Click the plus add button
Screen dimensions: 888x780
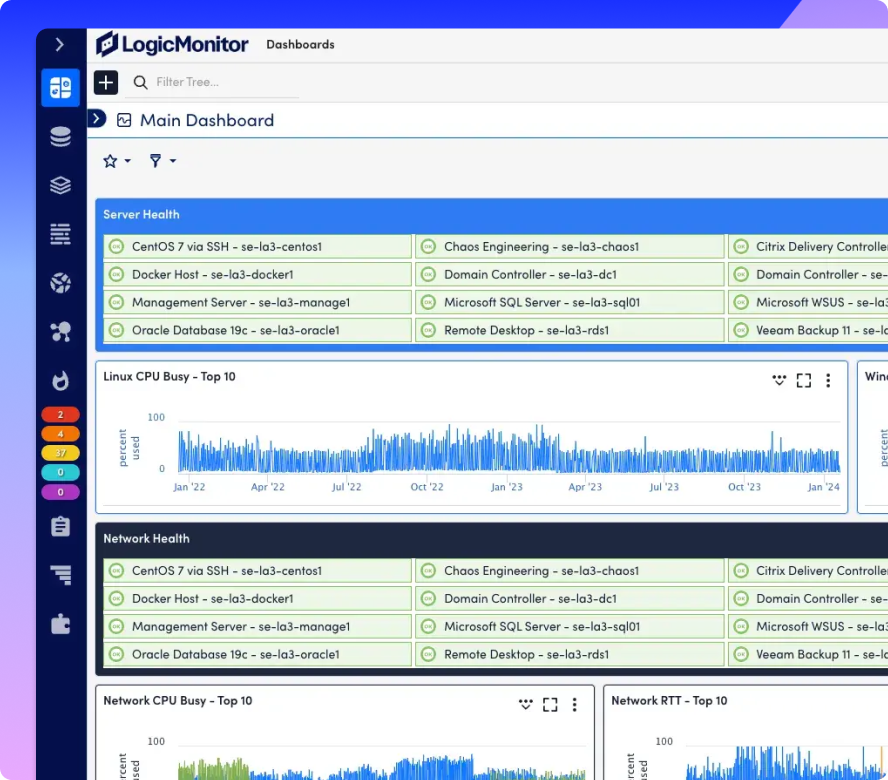tap(106, 83)
